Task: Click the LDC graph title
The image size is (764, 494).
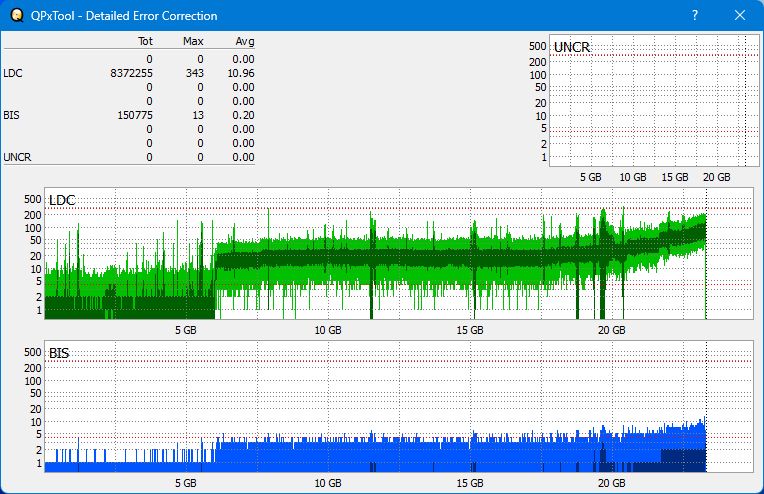Action: point(62,200)
